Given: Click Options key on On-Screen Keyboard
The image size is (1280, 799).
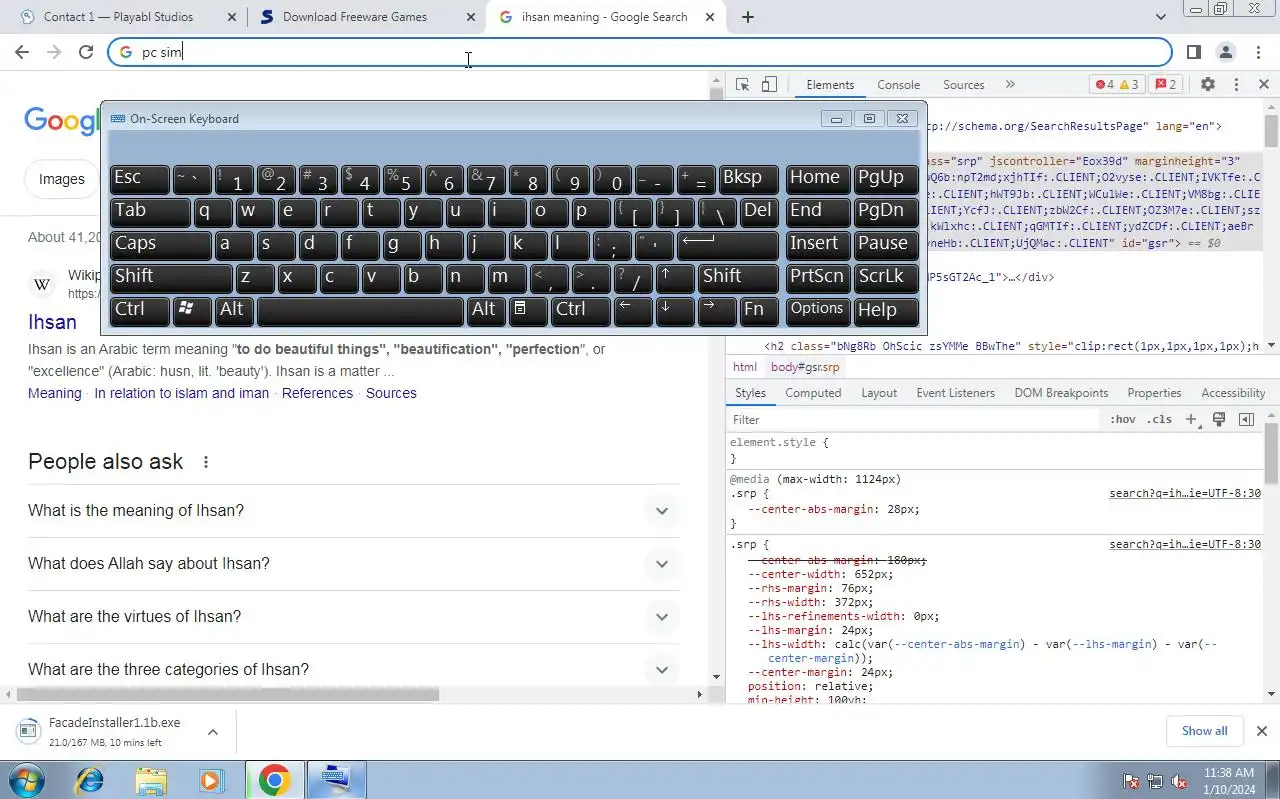Looking at the screenshot, I should point(817,310).
